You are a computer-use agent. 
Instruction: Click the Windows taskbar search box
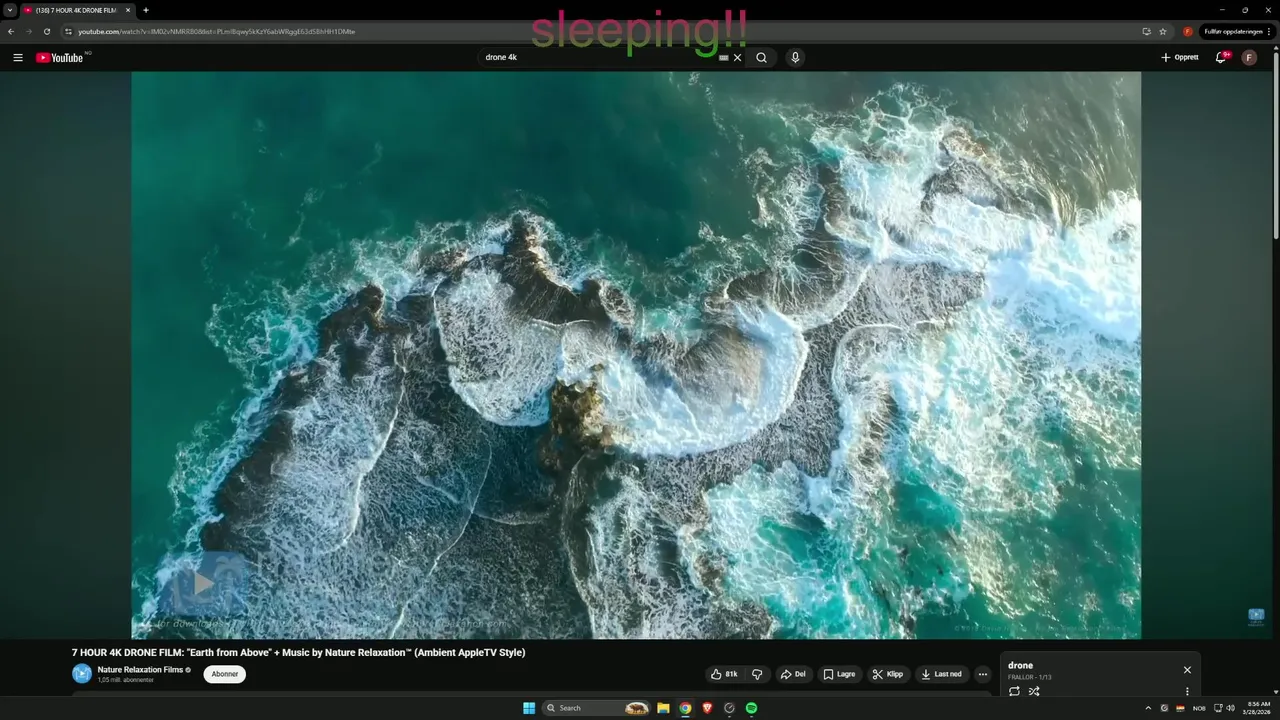click(x=597, y=708)
